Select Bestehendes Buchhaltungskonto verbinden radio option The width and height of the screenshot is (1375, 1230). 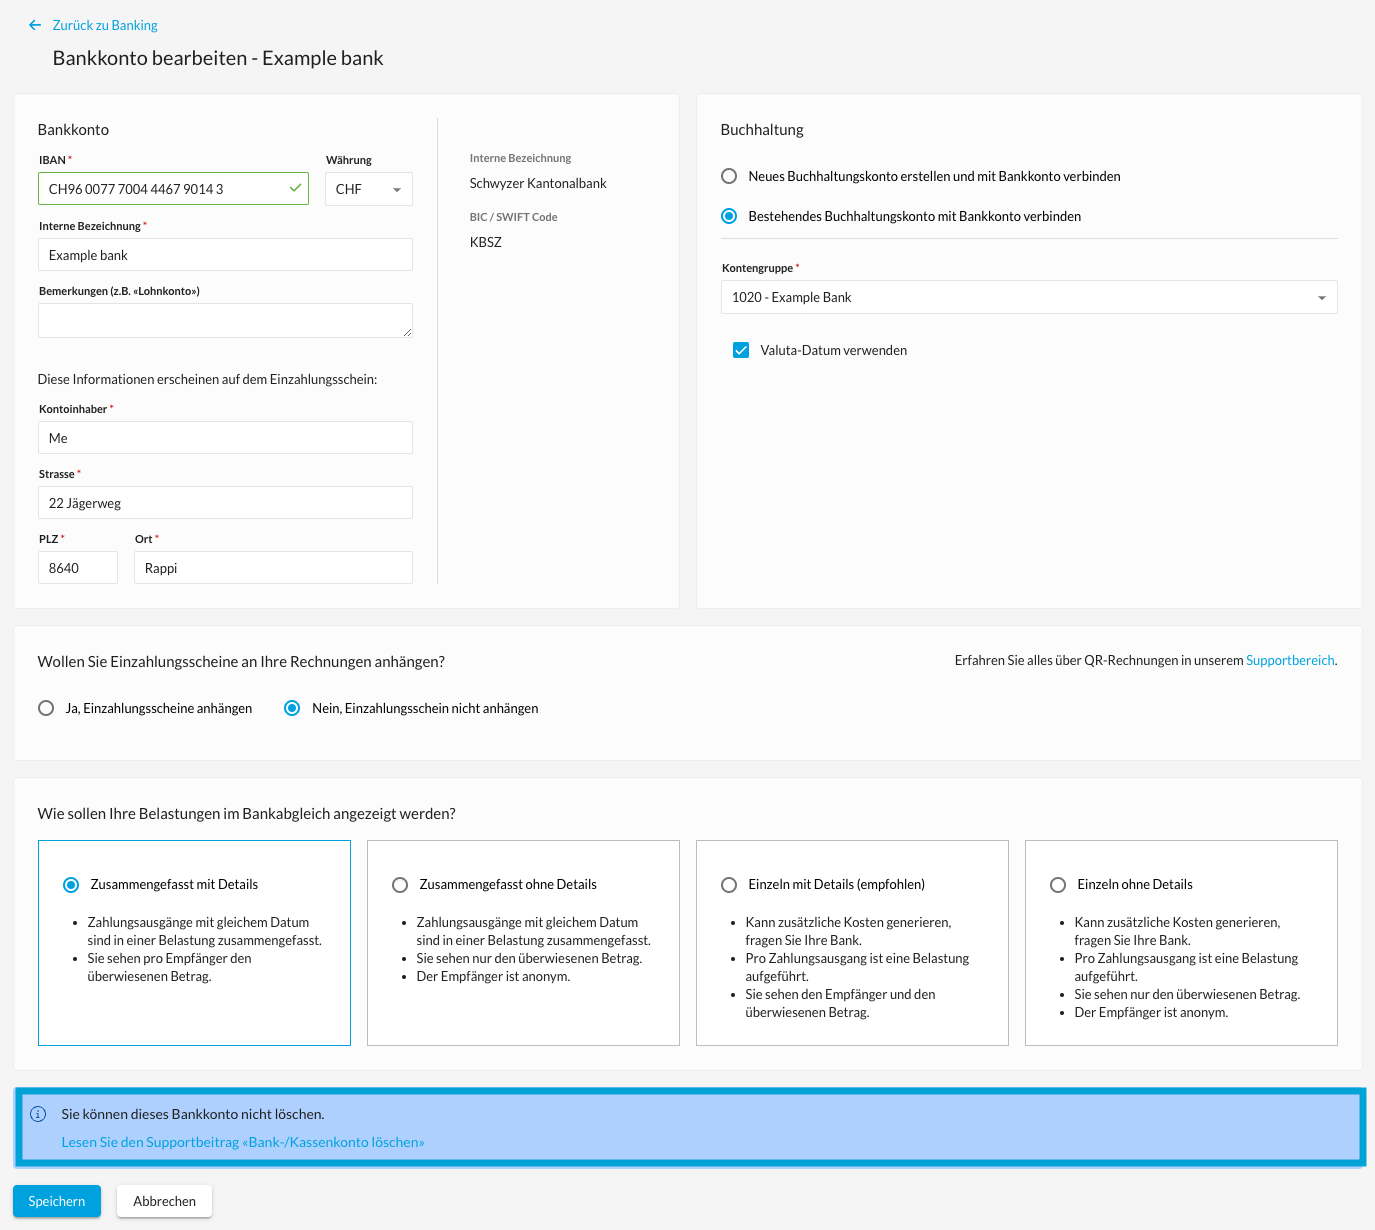point(729,216)
